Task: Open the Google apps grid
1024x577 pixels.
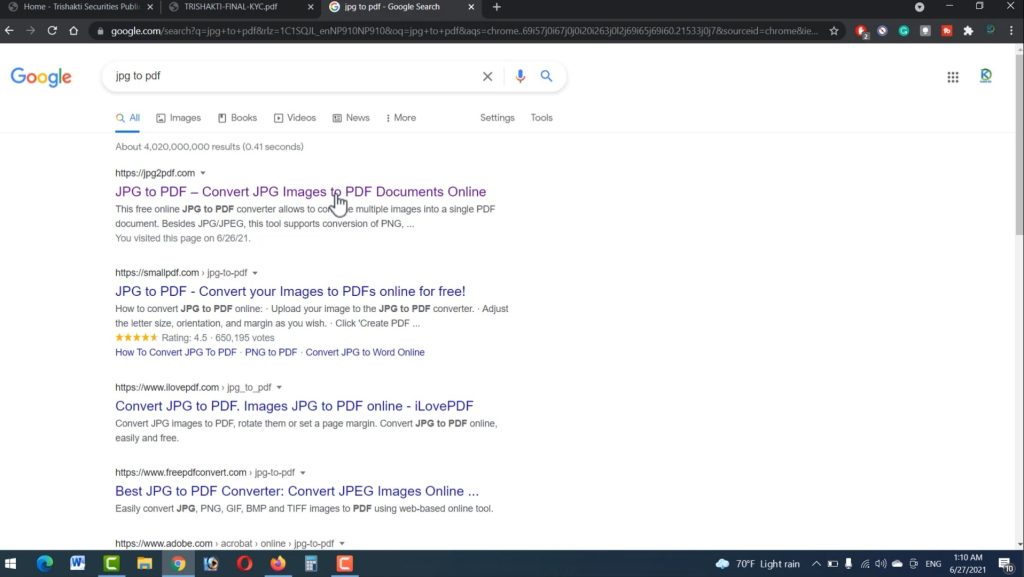Action: [x=953, y=77]
